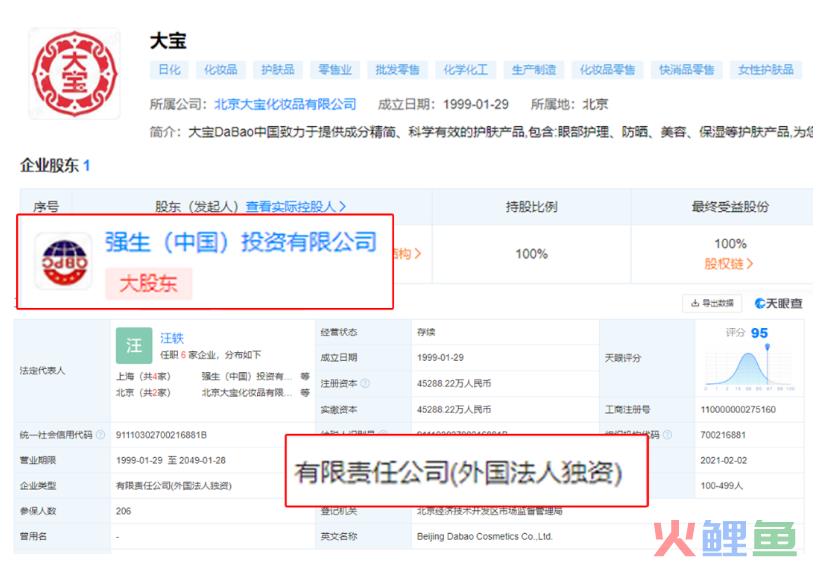Click 强生（中国）投资有... company entry
The height and width of the screenshot is (562, 821).
point(247,376)
